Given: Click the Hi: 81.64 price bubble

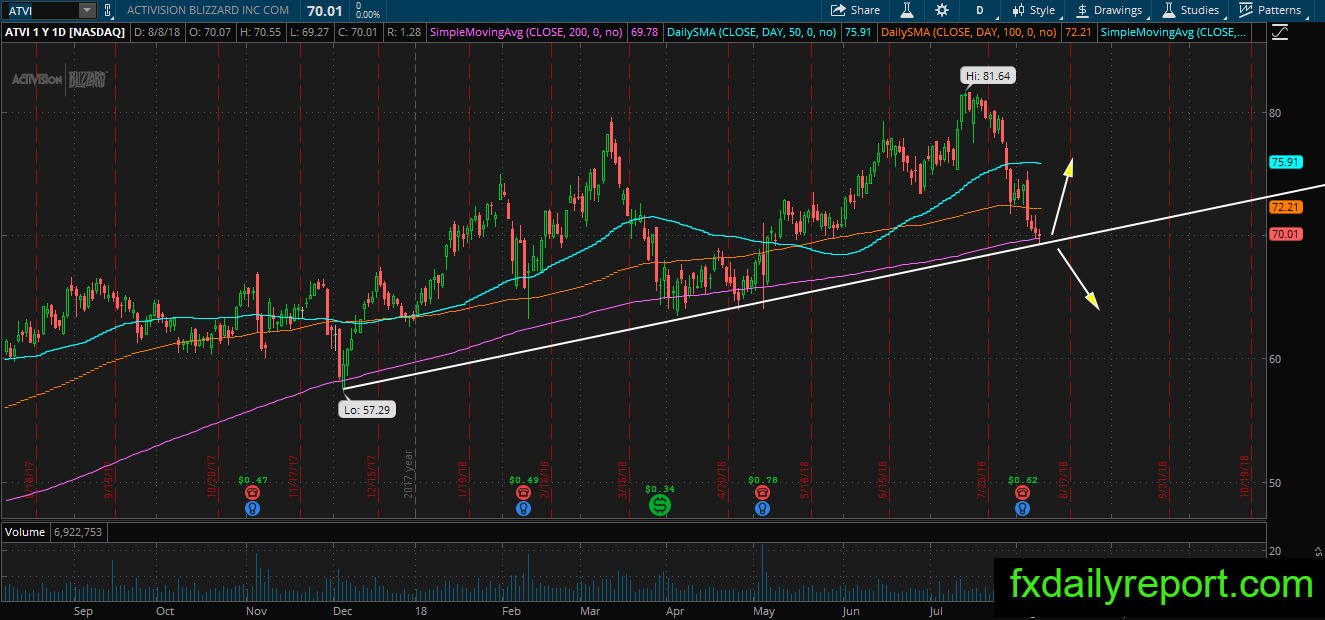Looking at the screenshot, I should click(989, 75).
